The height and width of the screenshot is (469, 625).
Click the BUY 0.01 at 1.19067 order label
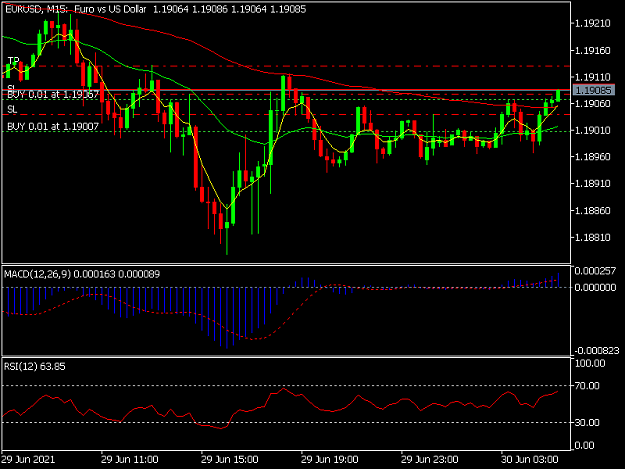pyautogui.click(x=53, y=94)
